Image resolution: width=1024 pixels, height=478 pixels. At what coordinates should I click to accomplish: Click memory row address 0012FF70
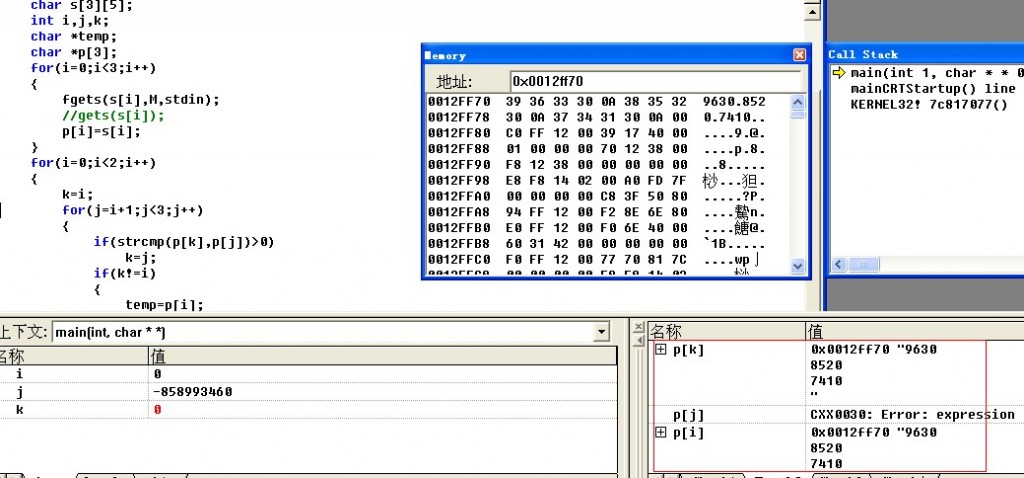459,102
